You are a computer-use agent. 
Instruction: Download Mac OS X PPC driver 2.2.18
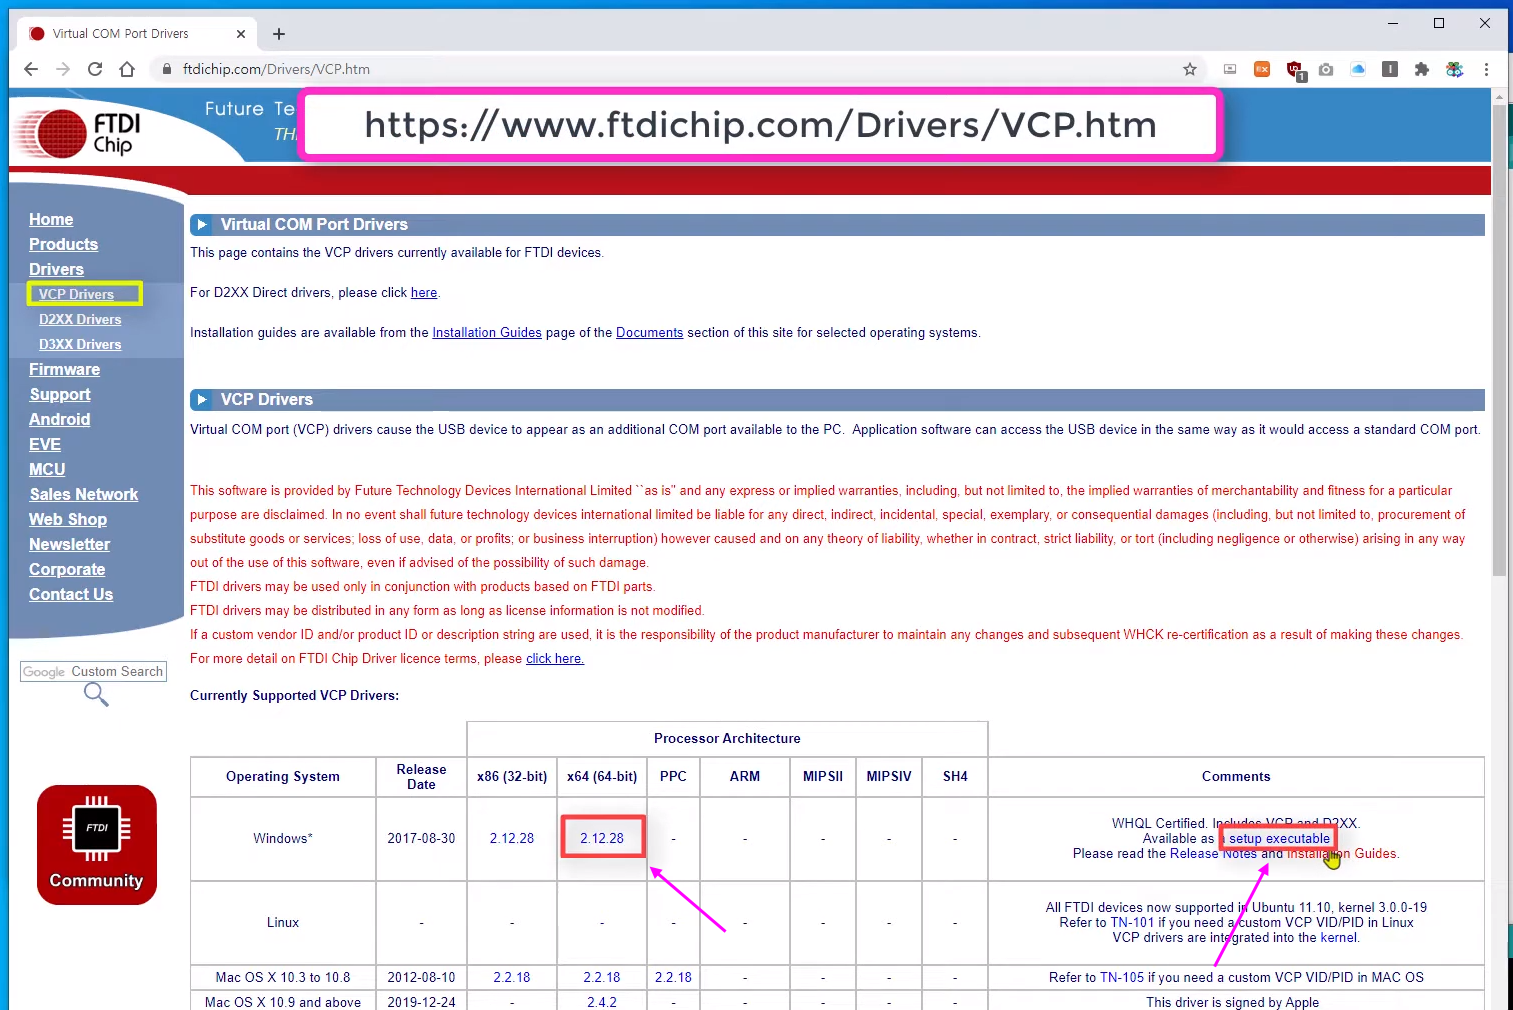click(x=673, y=978)
